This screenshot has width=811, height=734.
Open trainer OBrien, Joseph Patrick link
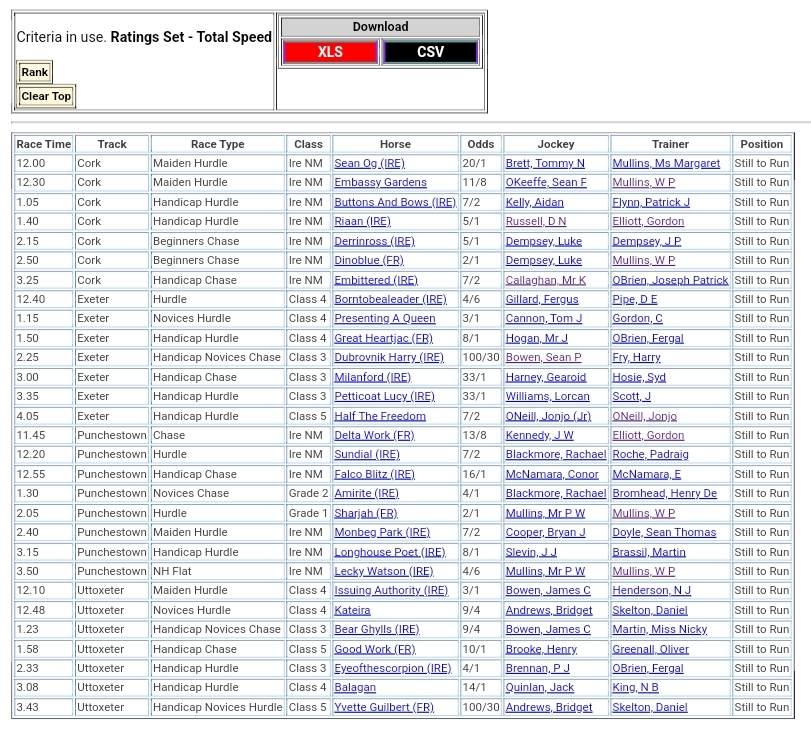[x=670, y=280]
